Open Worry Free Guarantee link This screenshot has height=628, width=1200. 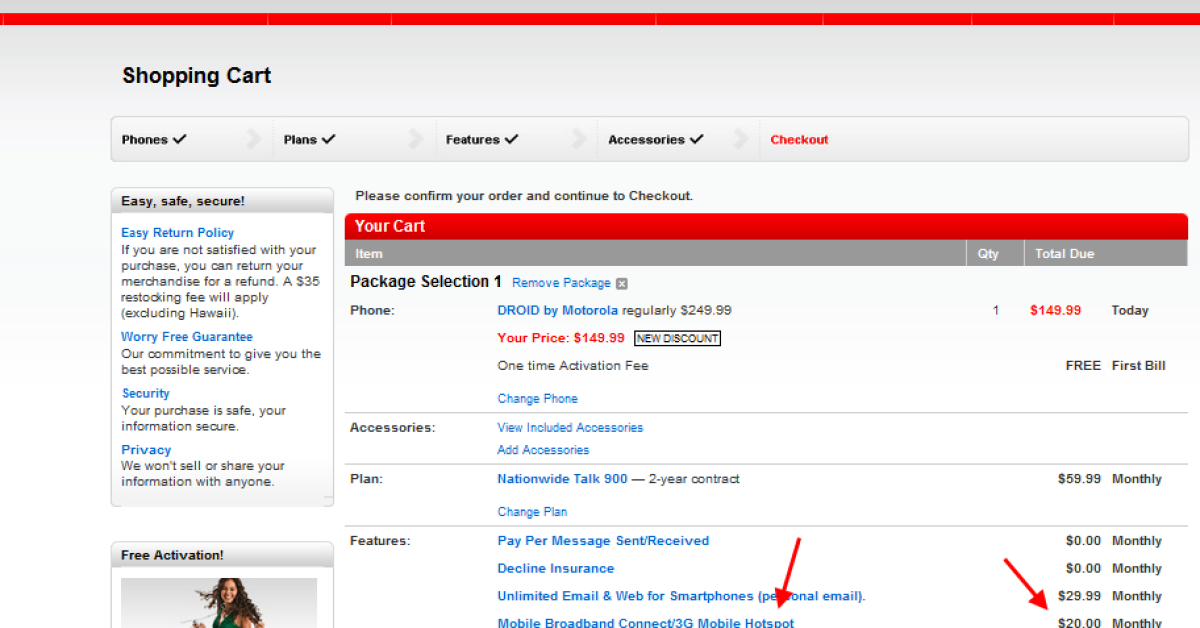(186, 337)
